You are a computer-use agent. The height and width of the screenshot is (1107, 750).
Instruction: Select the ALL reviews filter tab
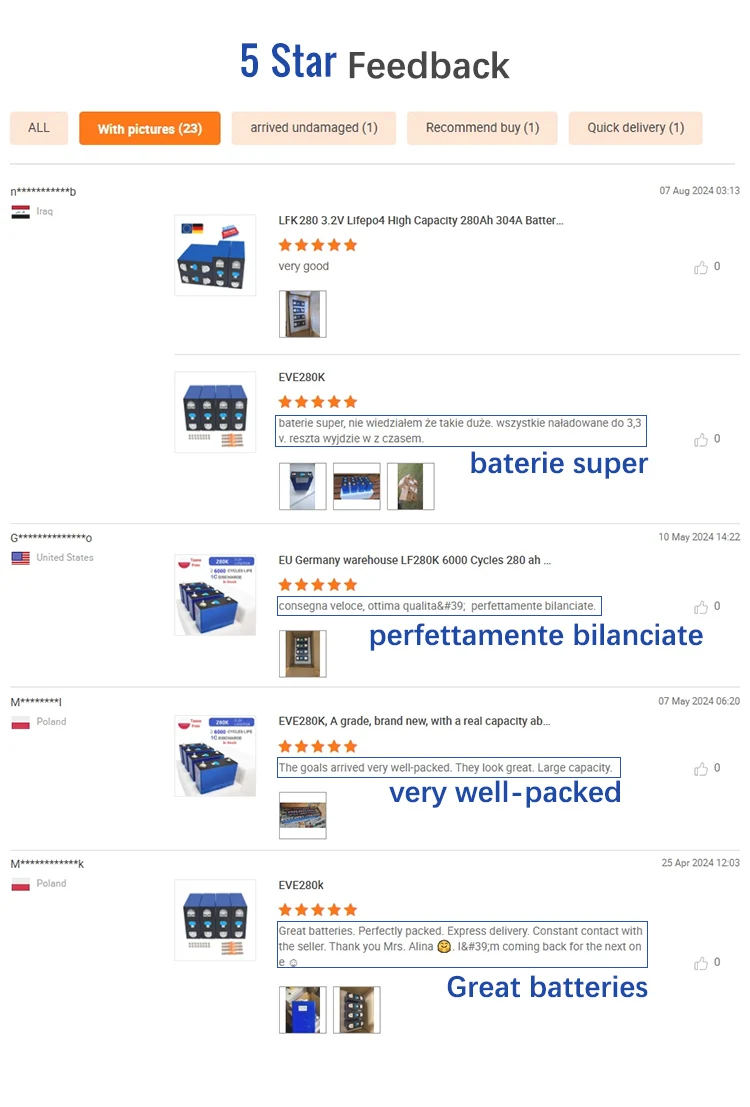(39, 128)
